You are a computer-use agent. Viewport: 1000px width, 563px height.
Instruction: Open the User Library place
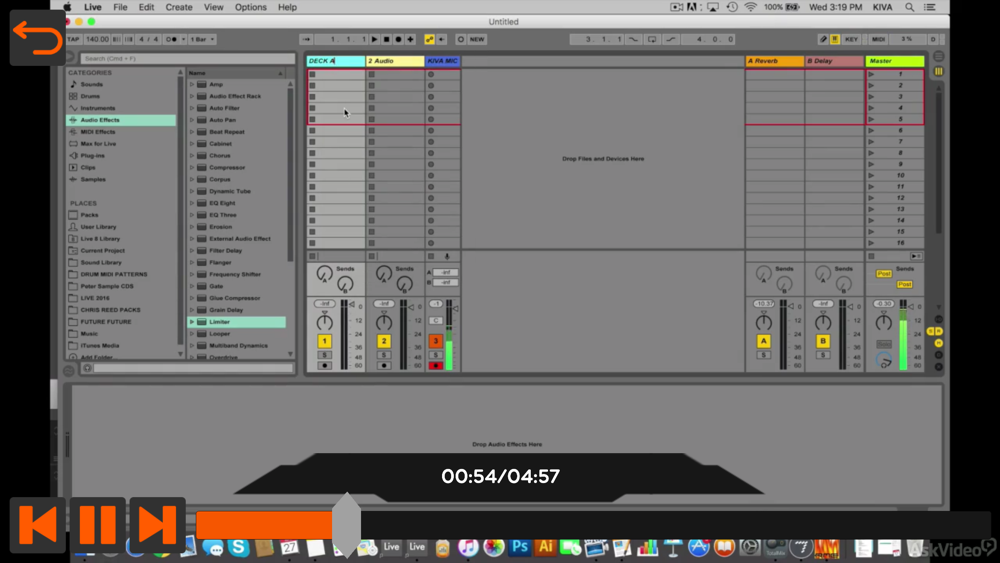(x=98, y=227)
